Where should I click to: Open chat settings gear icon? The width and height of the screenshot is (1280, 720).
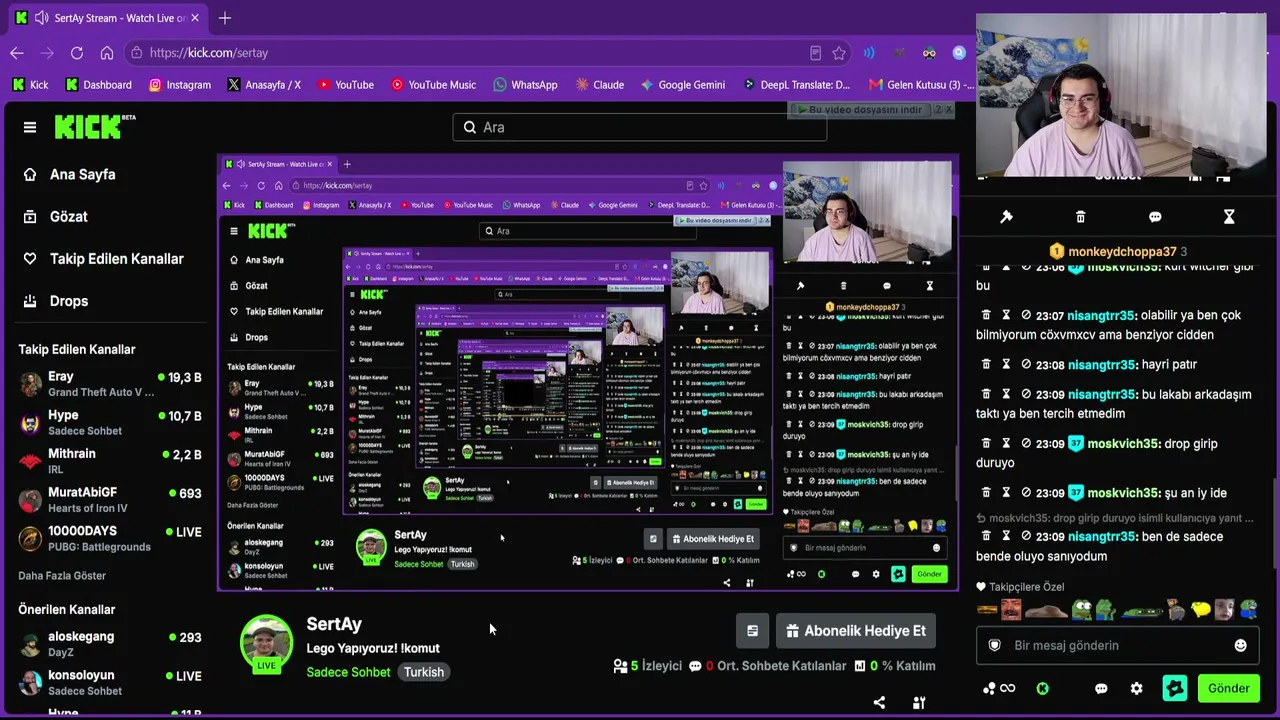1136,688
